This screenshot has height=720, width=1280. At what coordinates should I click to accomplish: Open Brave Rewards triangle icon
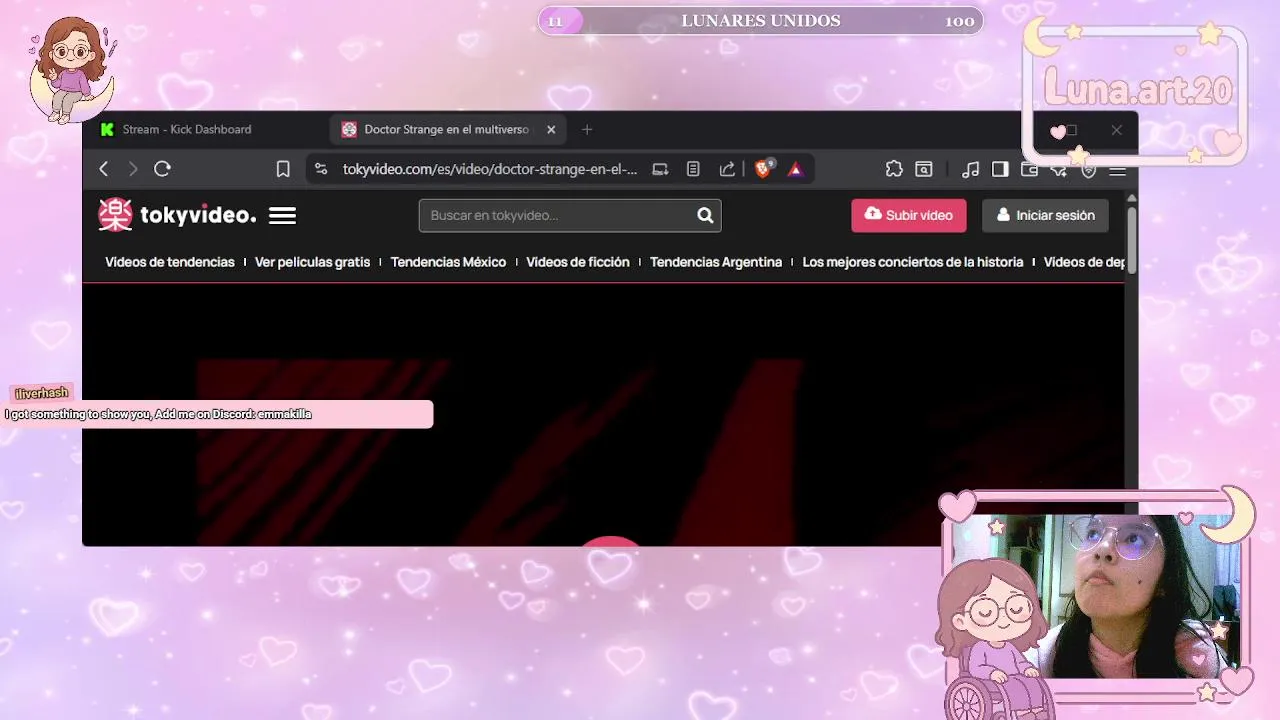[x=795, y=169]
